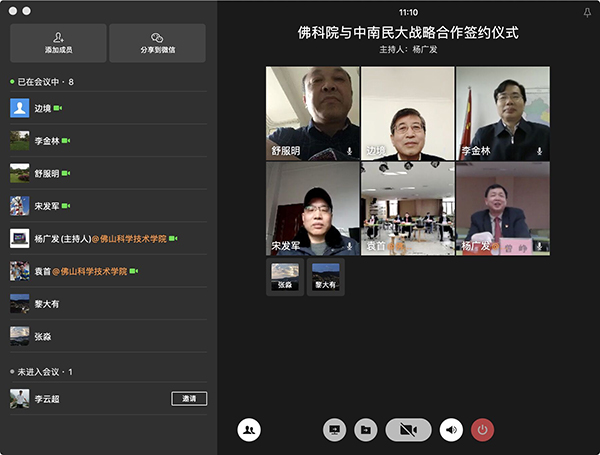The image size is (600, 455).
Task: Toggle the participants list panel button
Action: [x=249, y=430]
